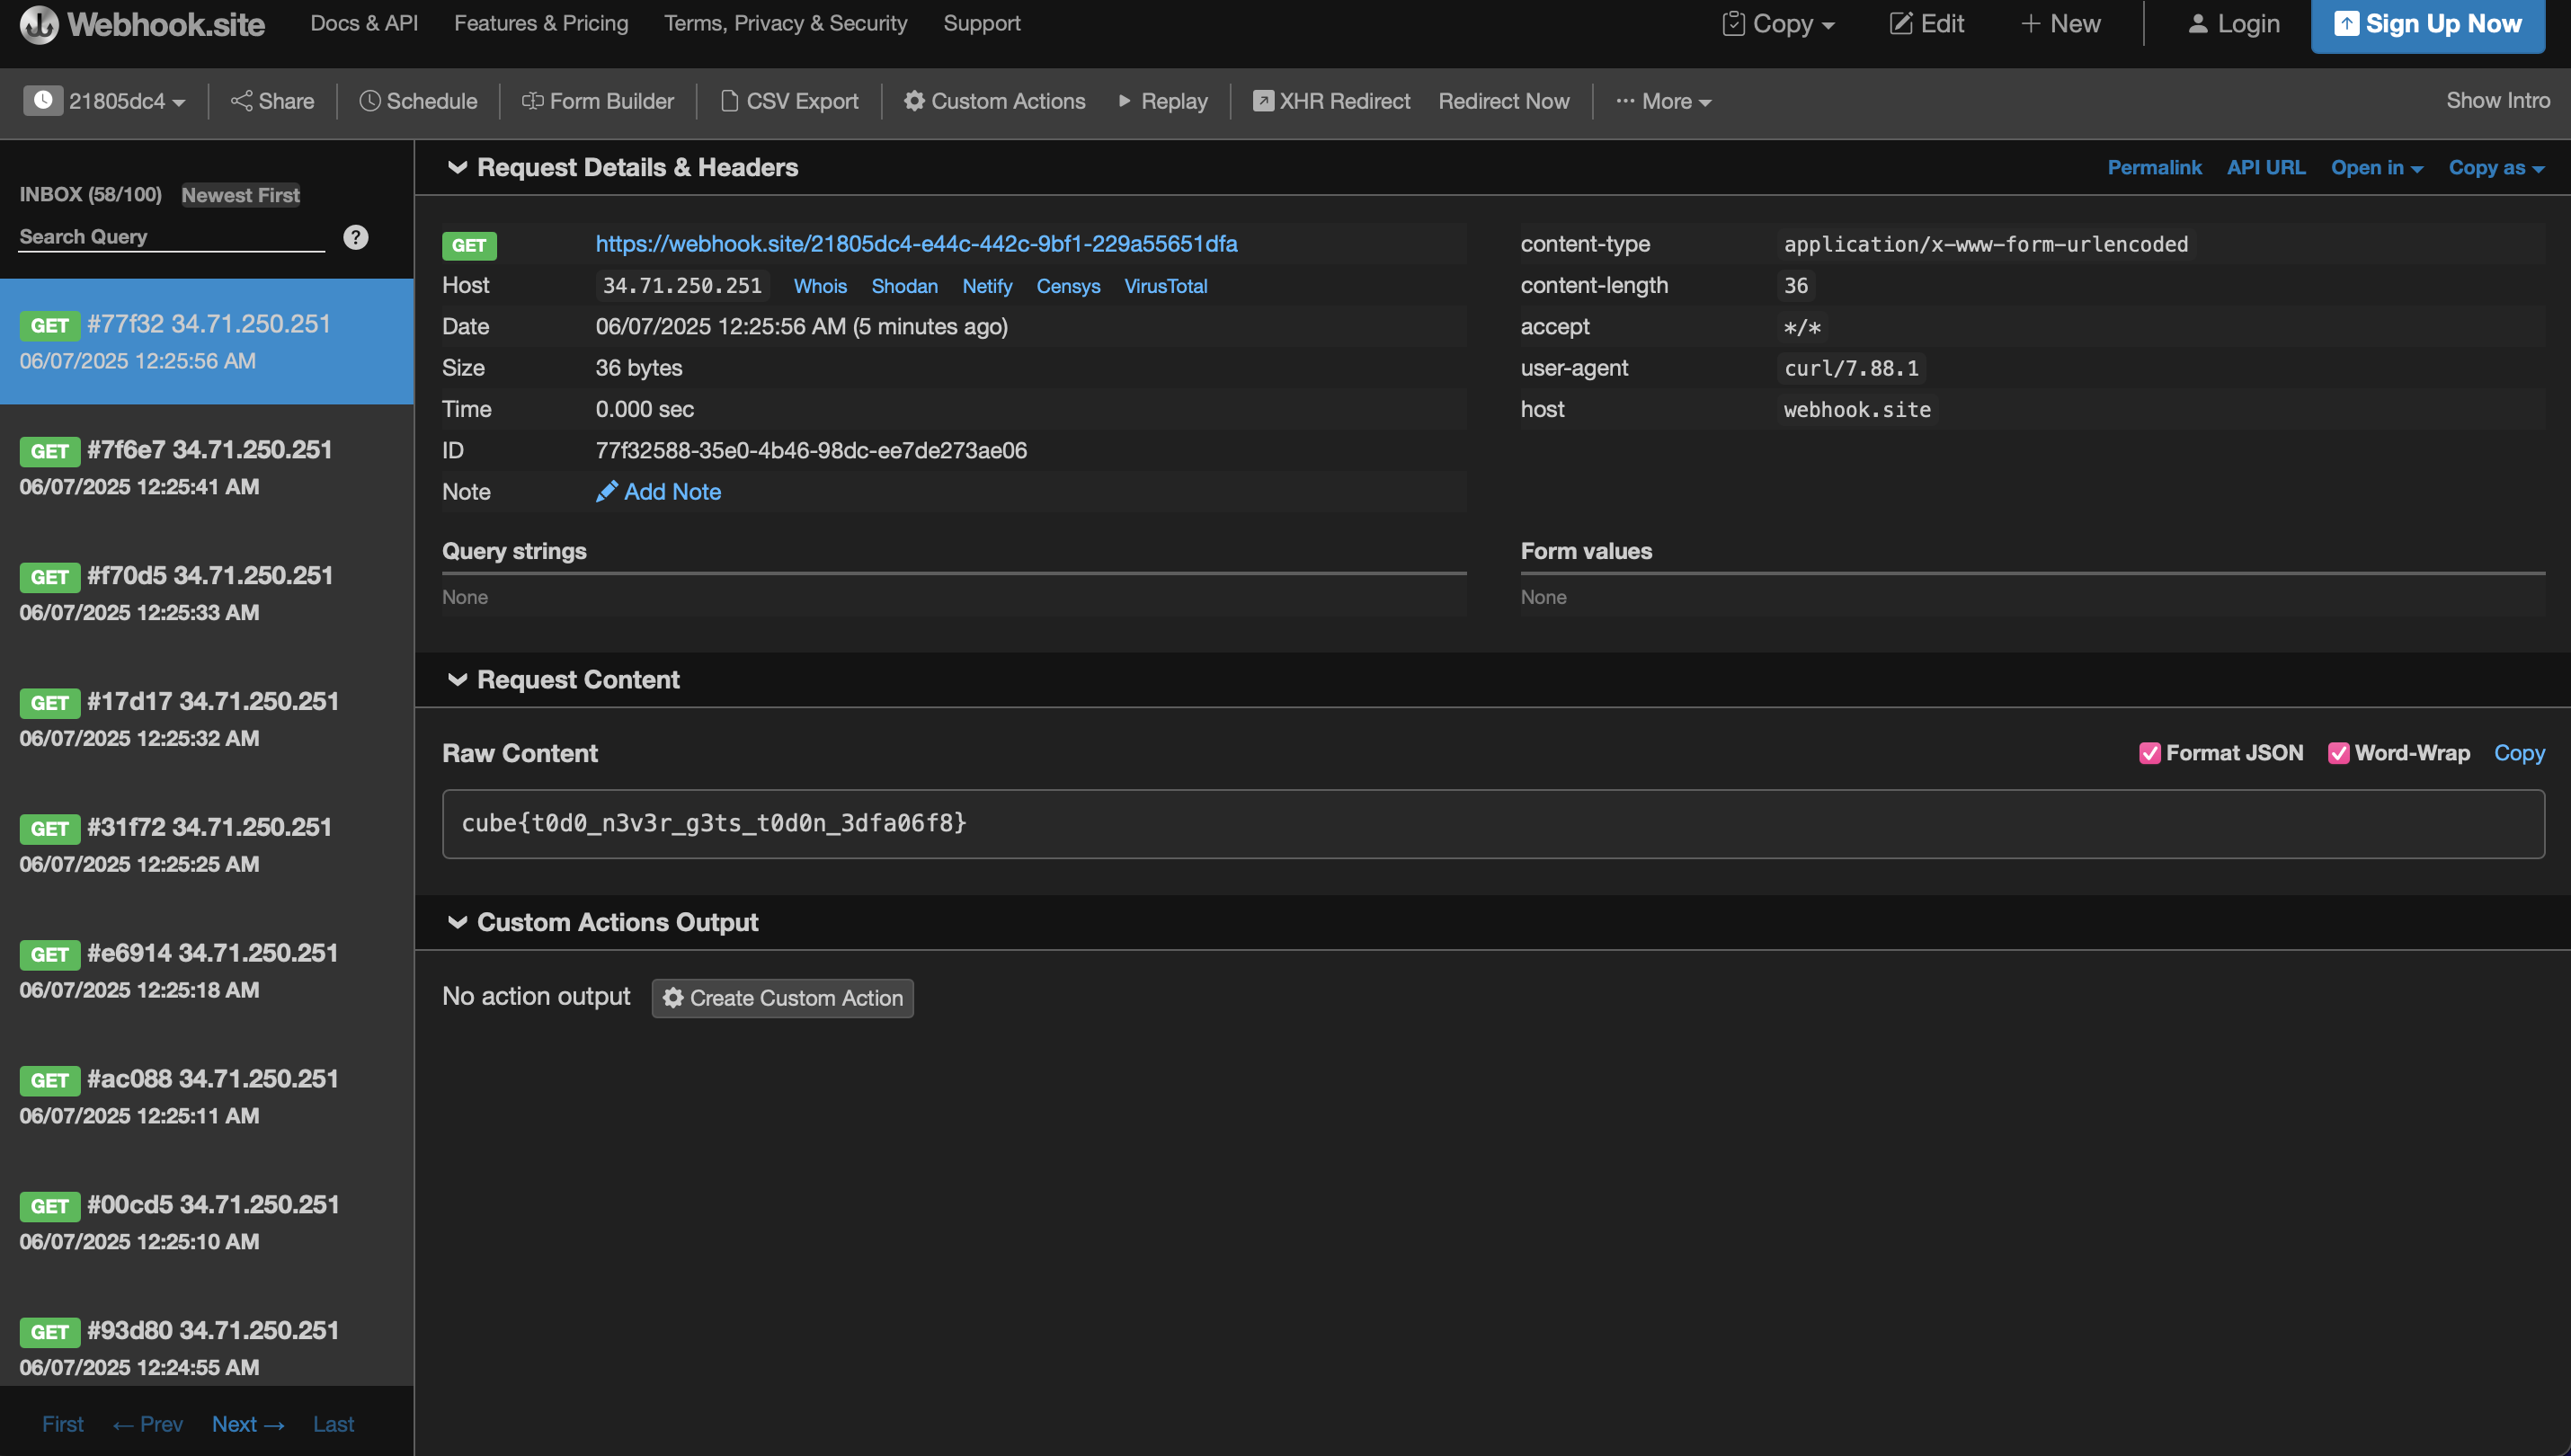Toggle the Newest First sort order
The image size is (2571, 1456).
[x=240, y=195]
